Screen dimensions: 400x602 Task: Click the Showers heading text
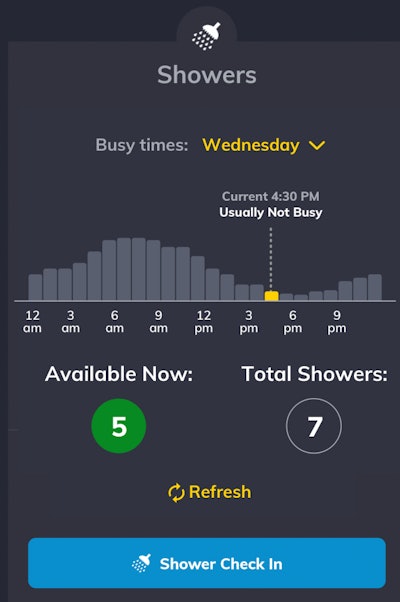point(207,74)
